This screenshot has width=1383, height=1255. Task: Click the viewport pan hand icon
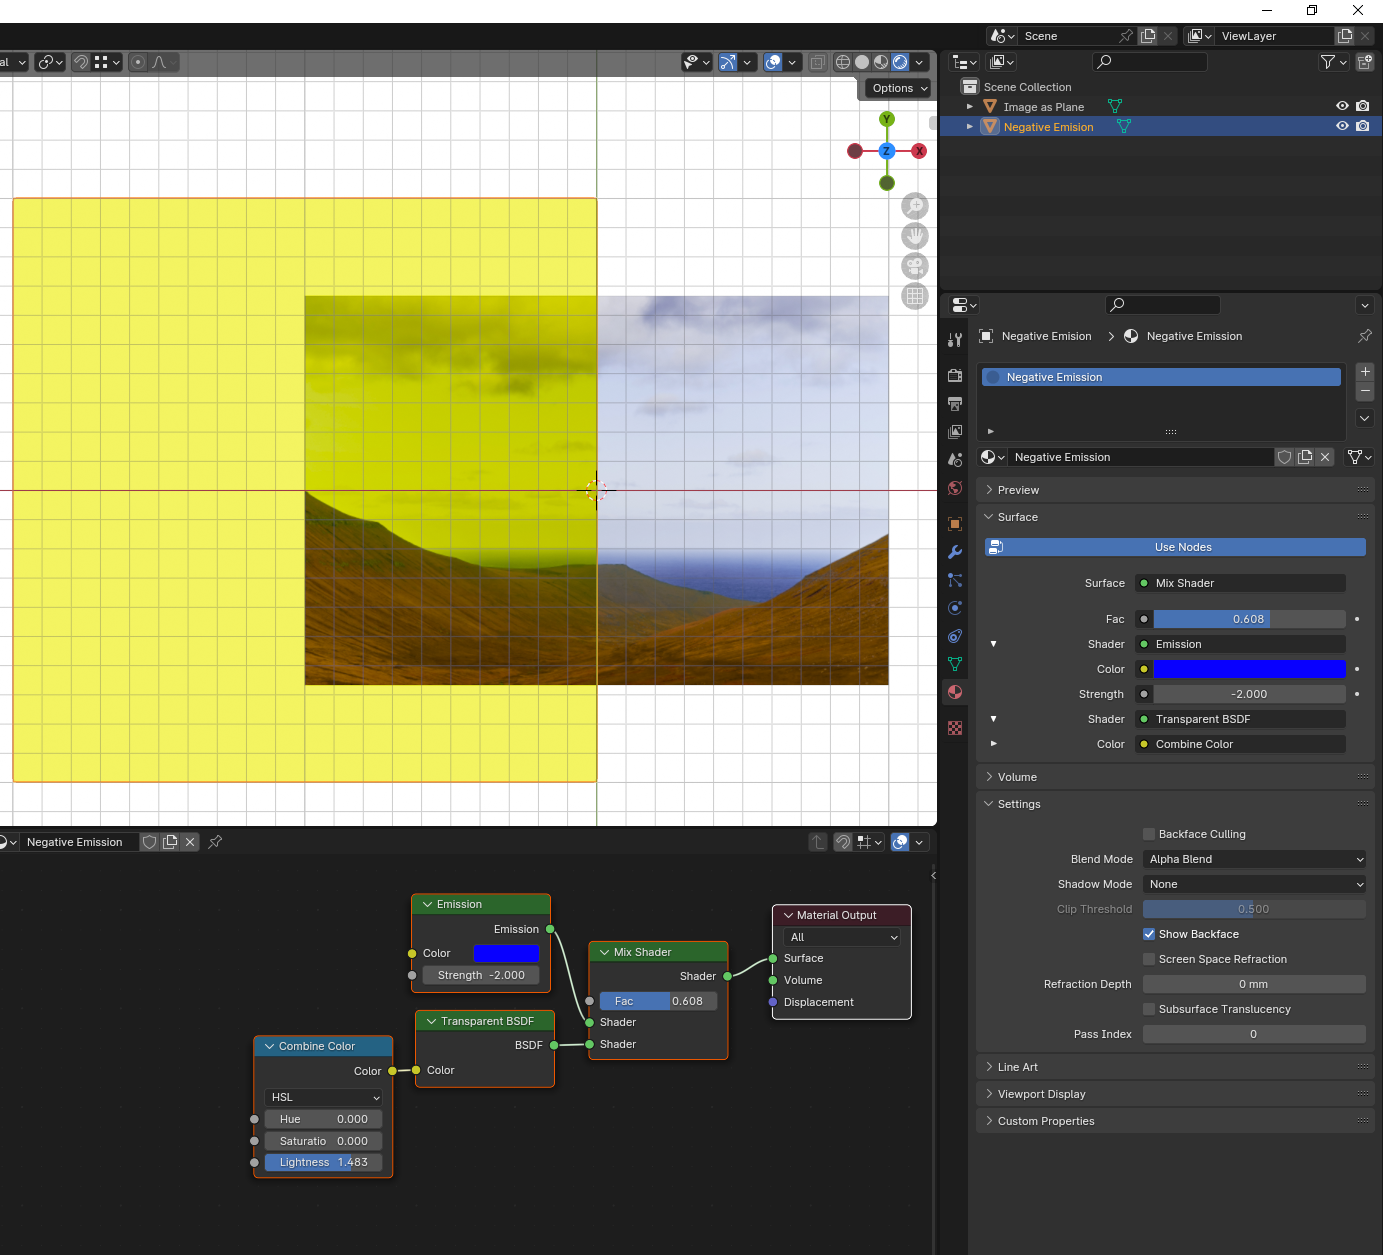915,236
